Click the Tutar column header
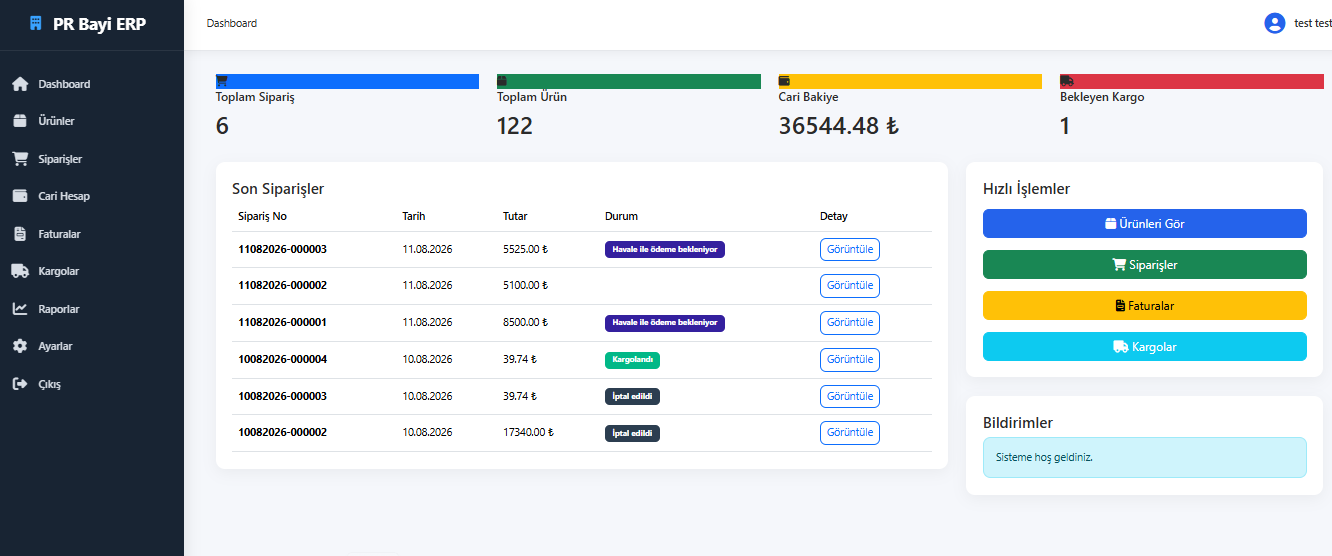The width and height of the screenshot is (1332, 556). tap(515, 216)
